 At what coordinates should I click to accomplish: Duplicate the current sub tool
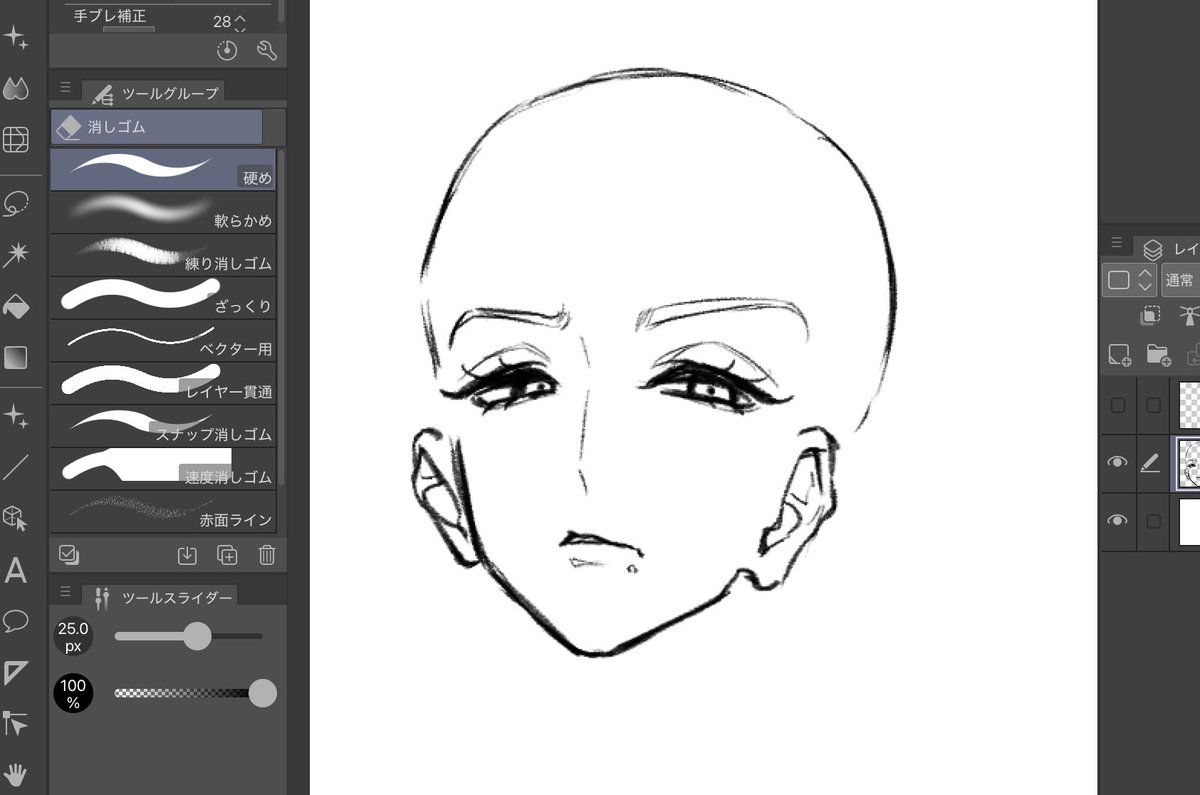[x=227, y=555]
